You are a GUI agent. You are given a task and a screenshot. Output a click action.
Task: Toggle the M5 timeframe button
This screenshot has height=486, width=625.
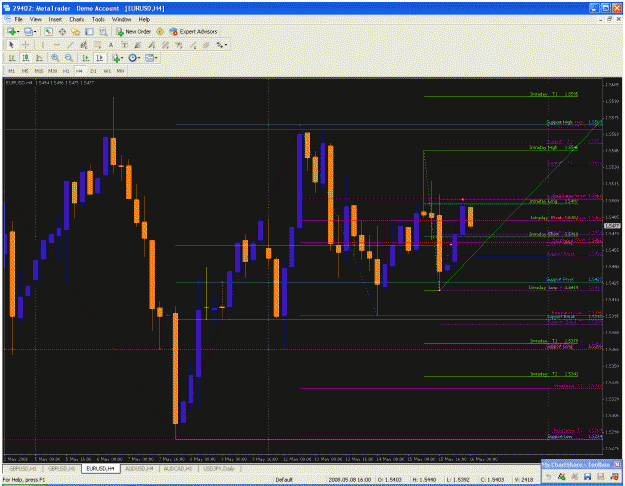pos(25,71)
